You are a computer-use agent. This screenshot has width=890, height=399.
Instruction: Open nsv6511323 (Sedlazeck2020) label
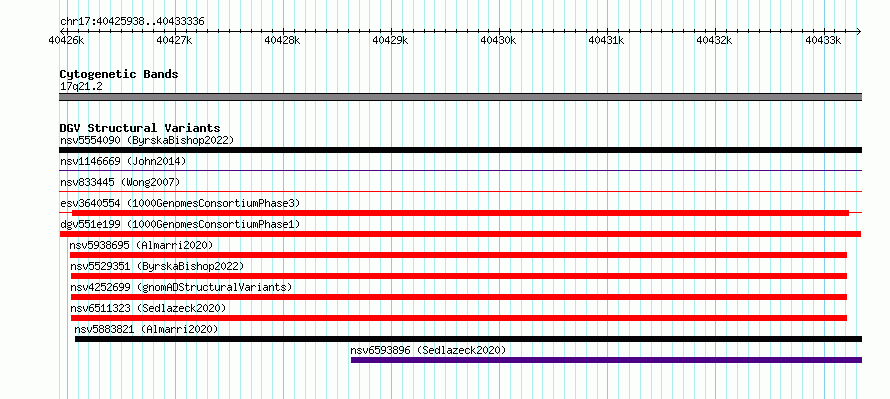(x=148, y=308)
